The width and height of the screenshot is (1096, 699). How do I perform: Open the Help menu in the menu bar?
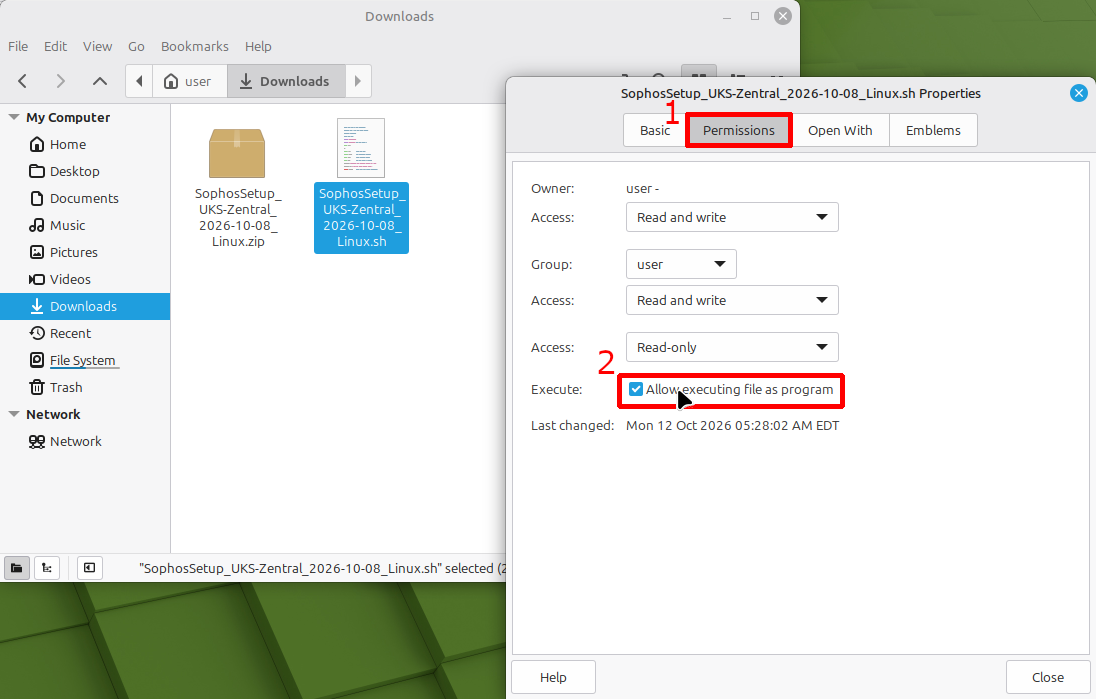(258, 46)
